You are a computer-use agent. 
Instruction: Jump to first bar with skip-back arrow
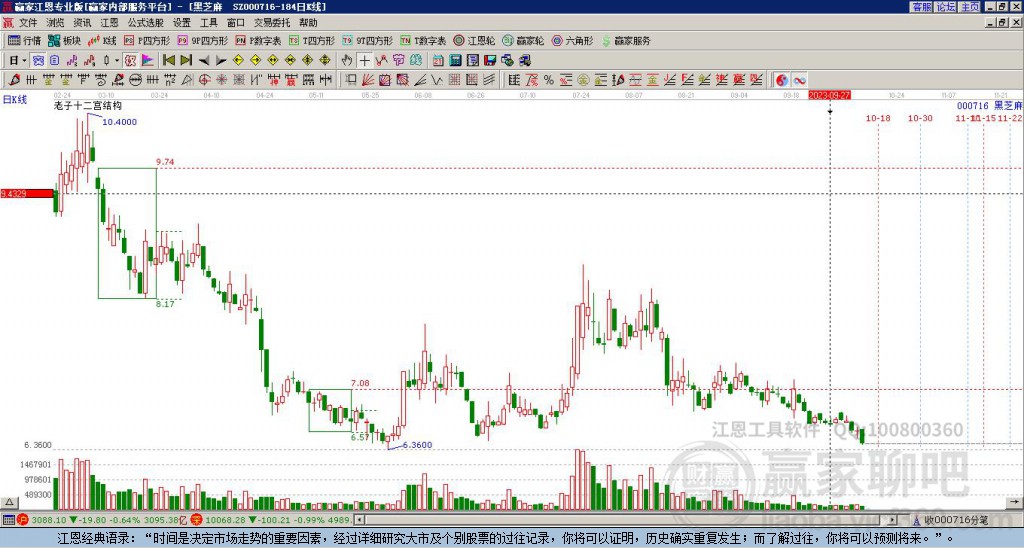point(168,61)
